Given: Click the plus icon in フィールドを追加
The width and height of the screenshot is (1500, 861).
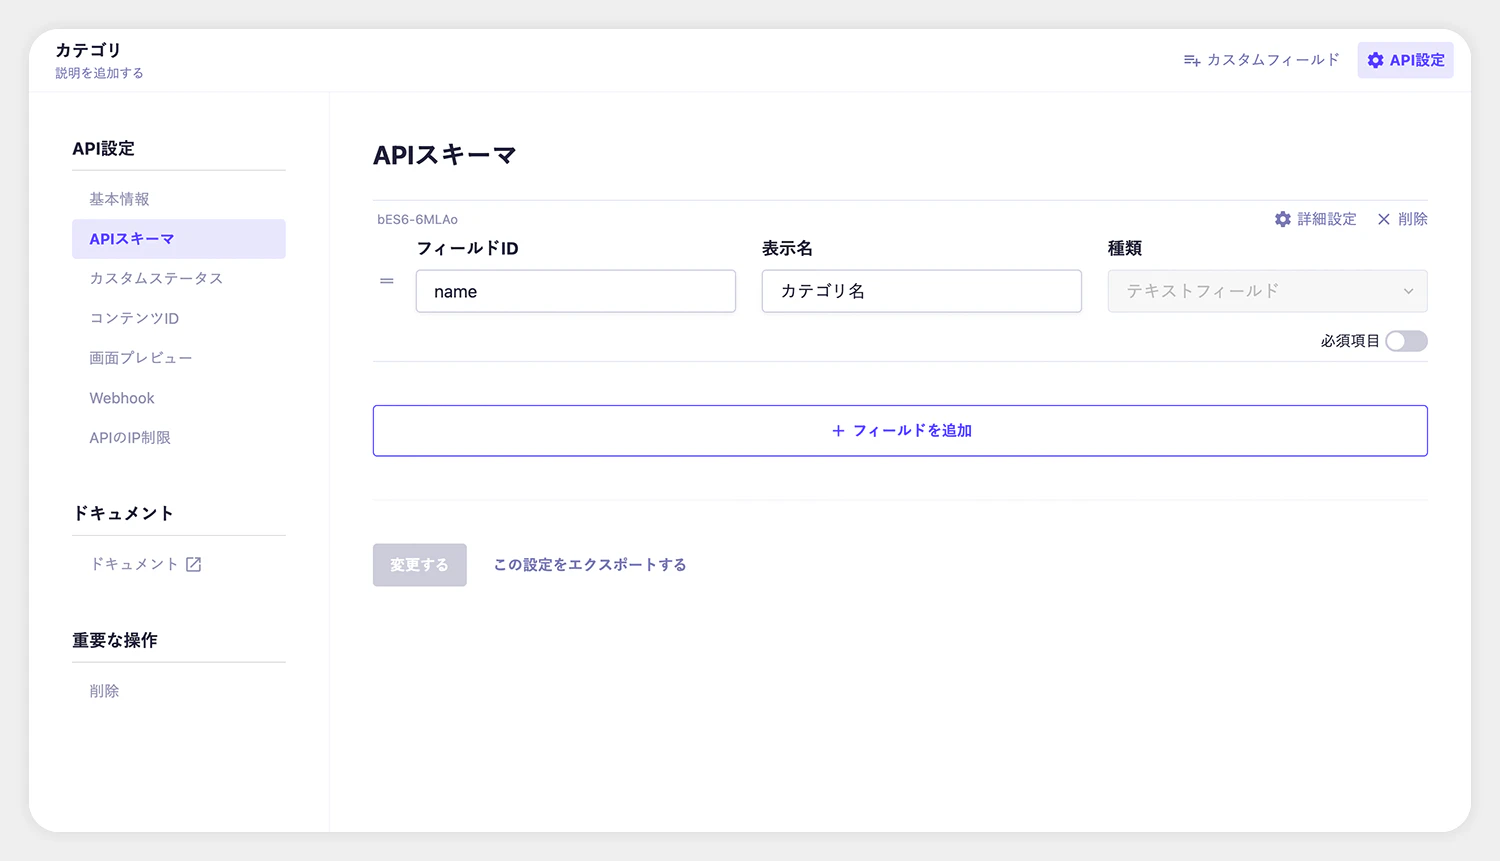Looking at the screenshot, I should coord(837,430).
